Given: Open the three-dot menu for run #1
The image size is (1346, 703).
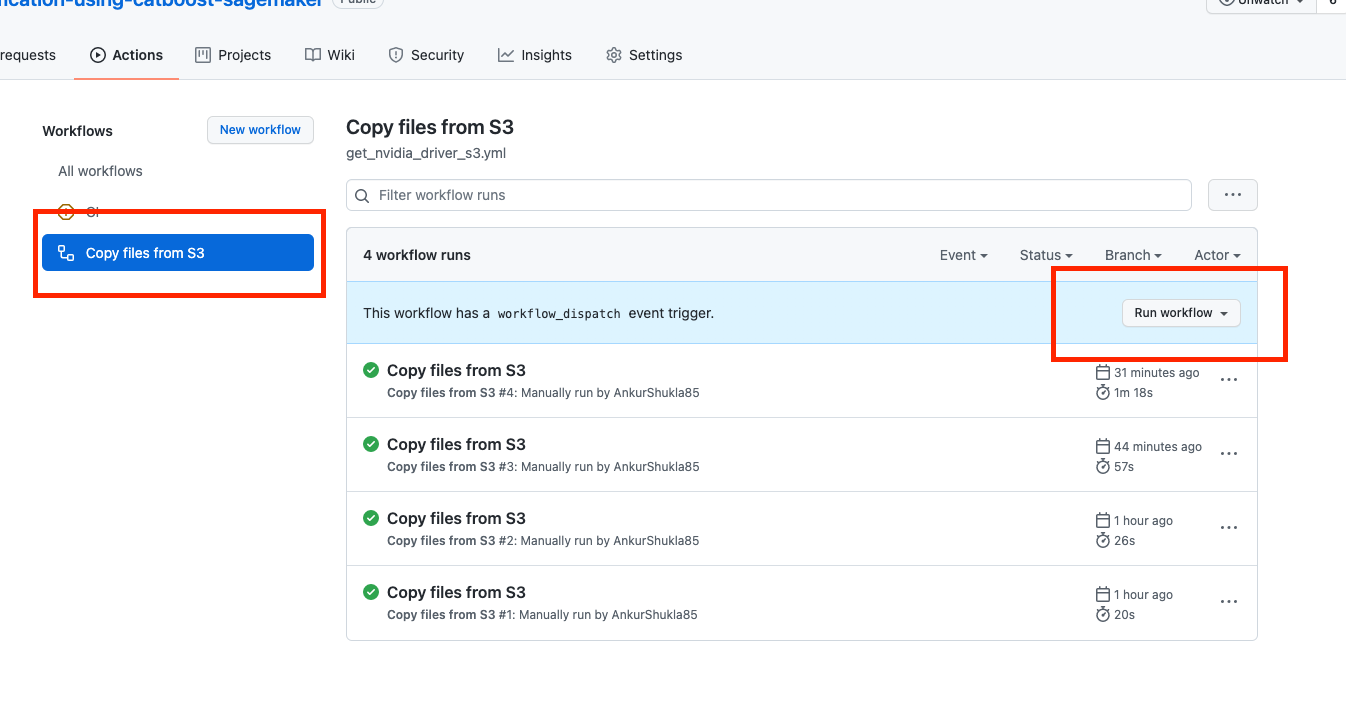Looking at the screenshot, I should (1229, 602).
